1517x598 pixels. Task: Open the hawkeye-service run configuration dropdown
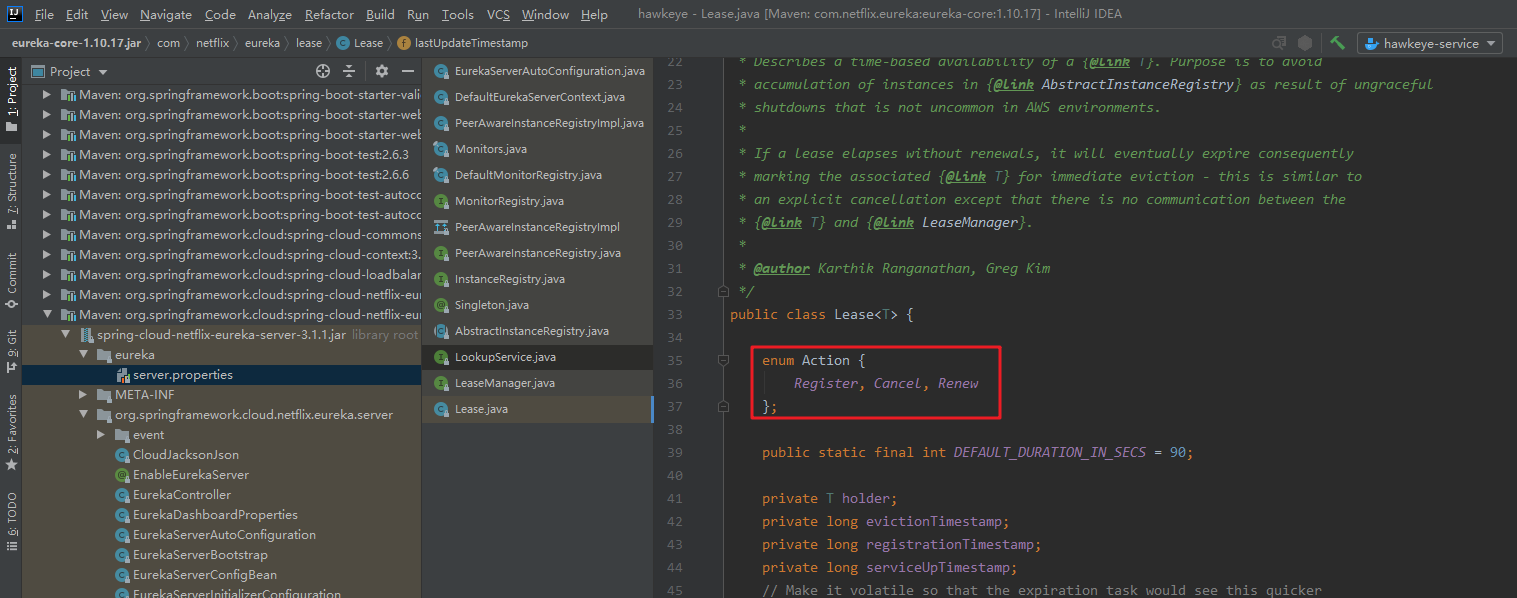pyautogui.click(x=1430, y=43)
